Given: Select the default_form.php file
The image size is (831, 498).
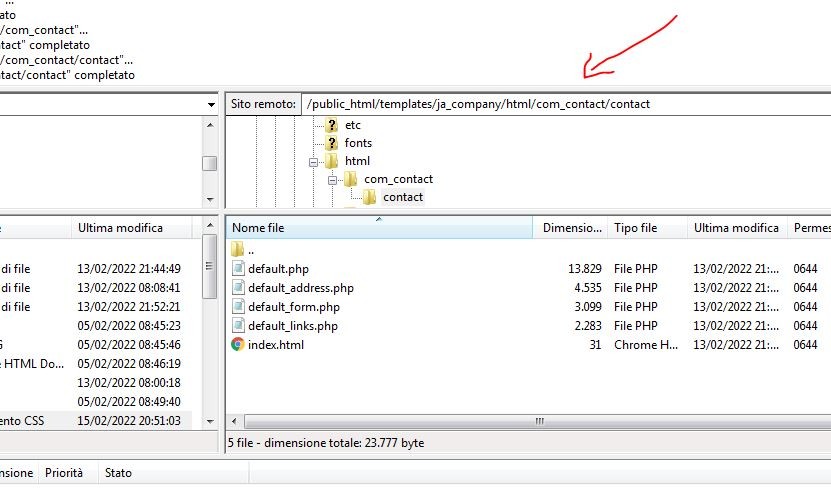Looking at the screenshot, I should [x=294, y=307].
